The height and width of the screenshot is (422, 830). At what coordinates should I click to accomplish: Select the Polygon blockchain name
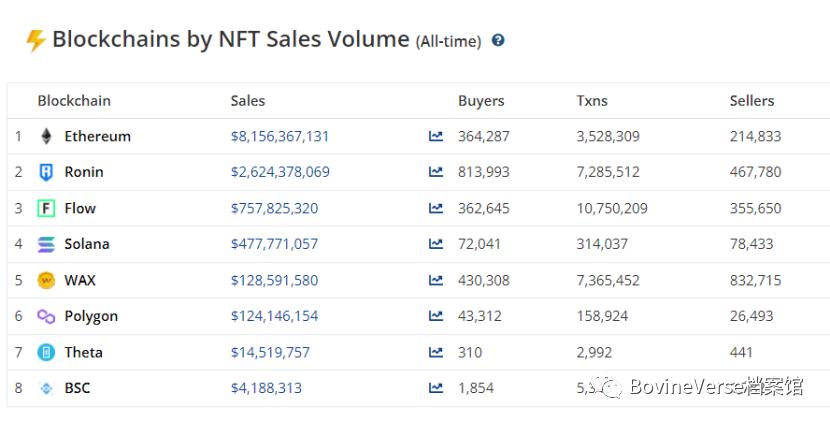pyautogui.click(x=91, y=316)
